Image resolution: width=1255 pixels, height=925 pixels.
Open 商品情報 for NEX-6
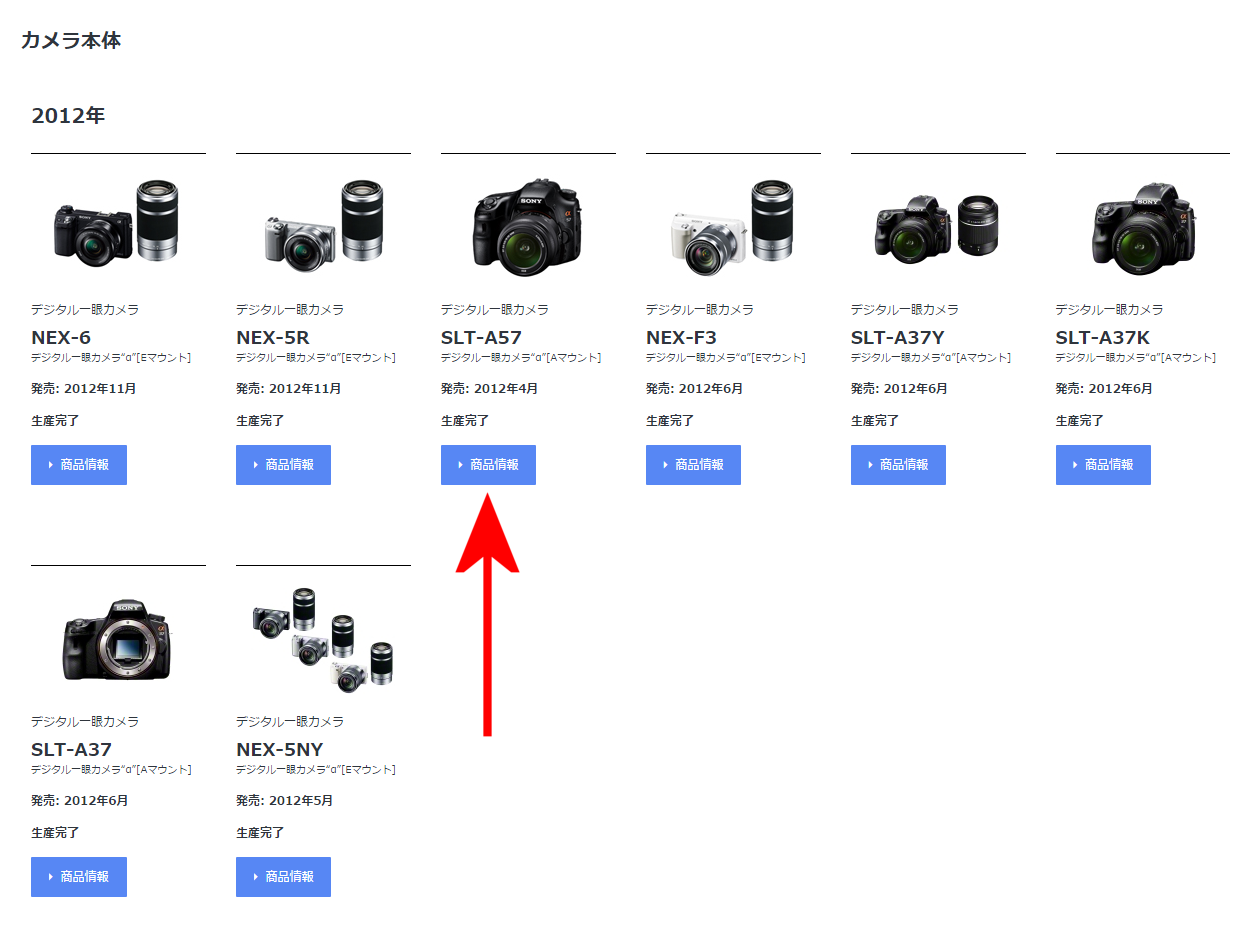click(x=79, y=465)
